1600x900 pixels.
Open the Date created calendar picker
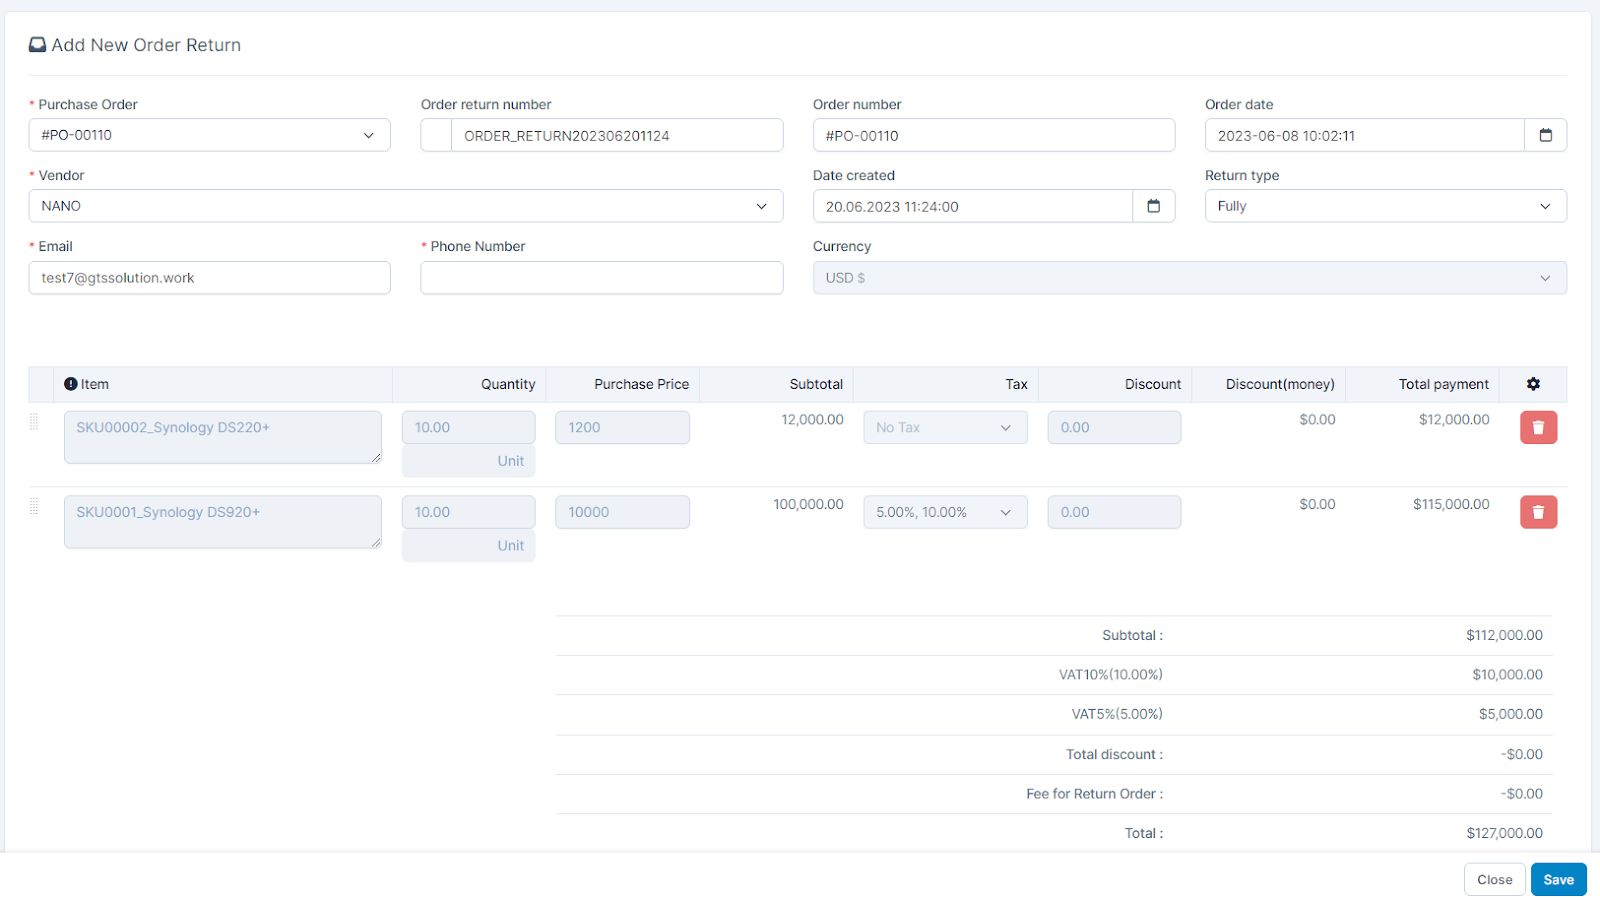pos(1153,206)
